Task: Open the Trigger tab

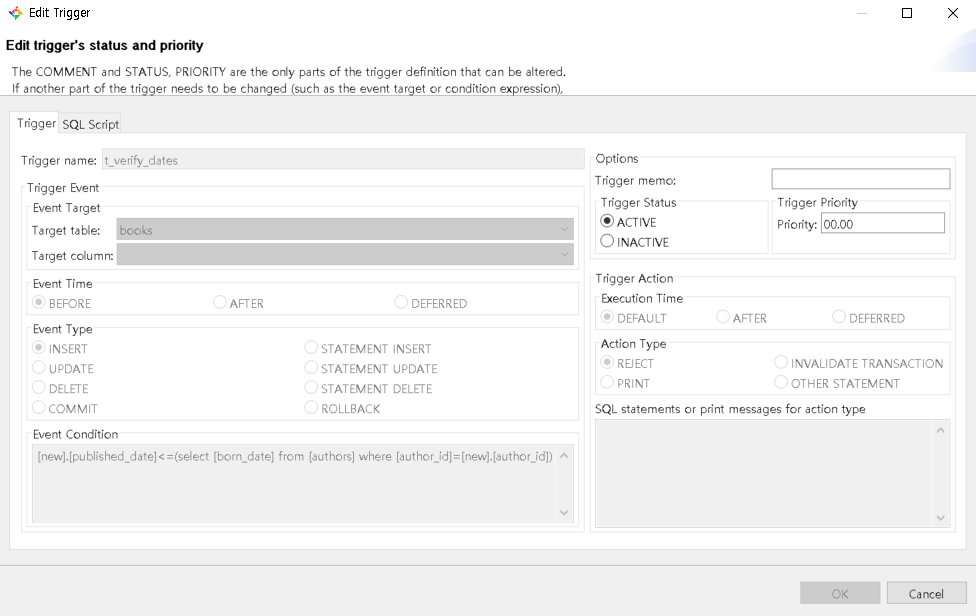Action: click(36, 123)
